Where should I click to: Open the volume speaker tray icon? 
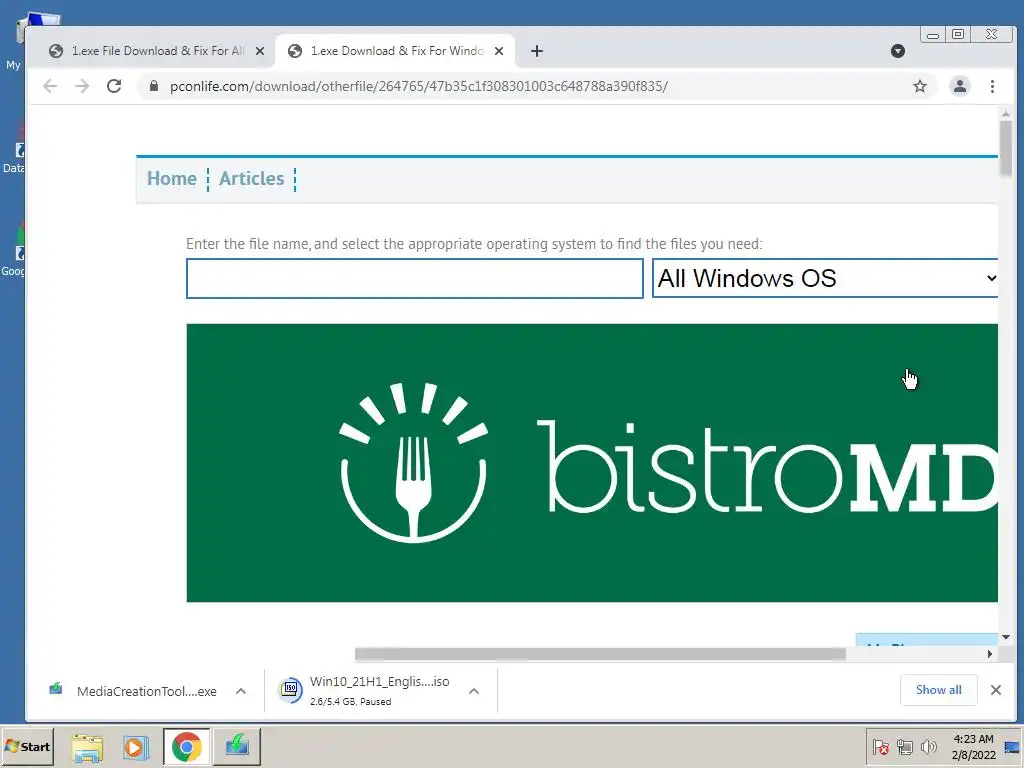point(928,746)
